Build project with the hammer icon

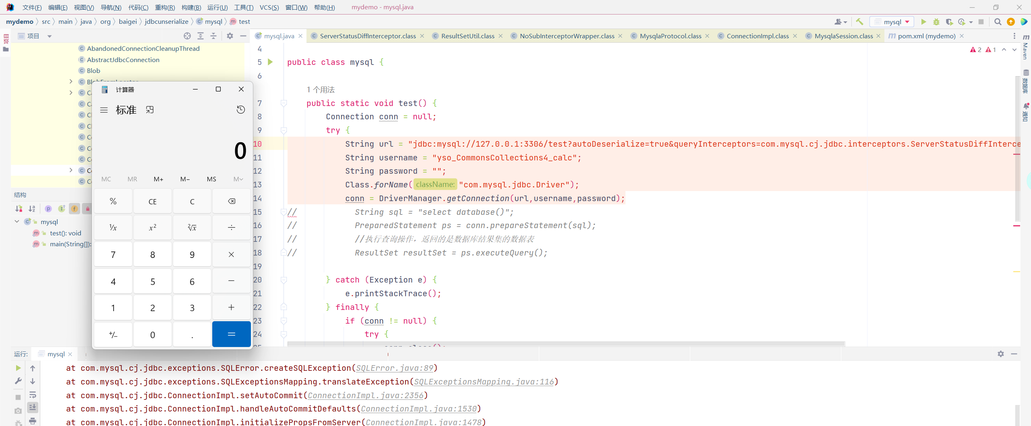[x=859, y=21]
